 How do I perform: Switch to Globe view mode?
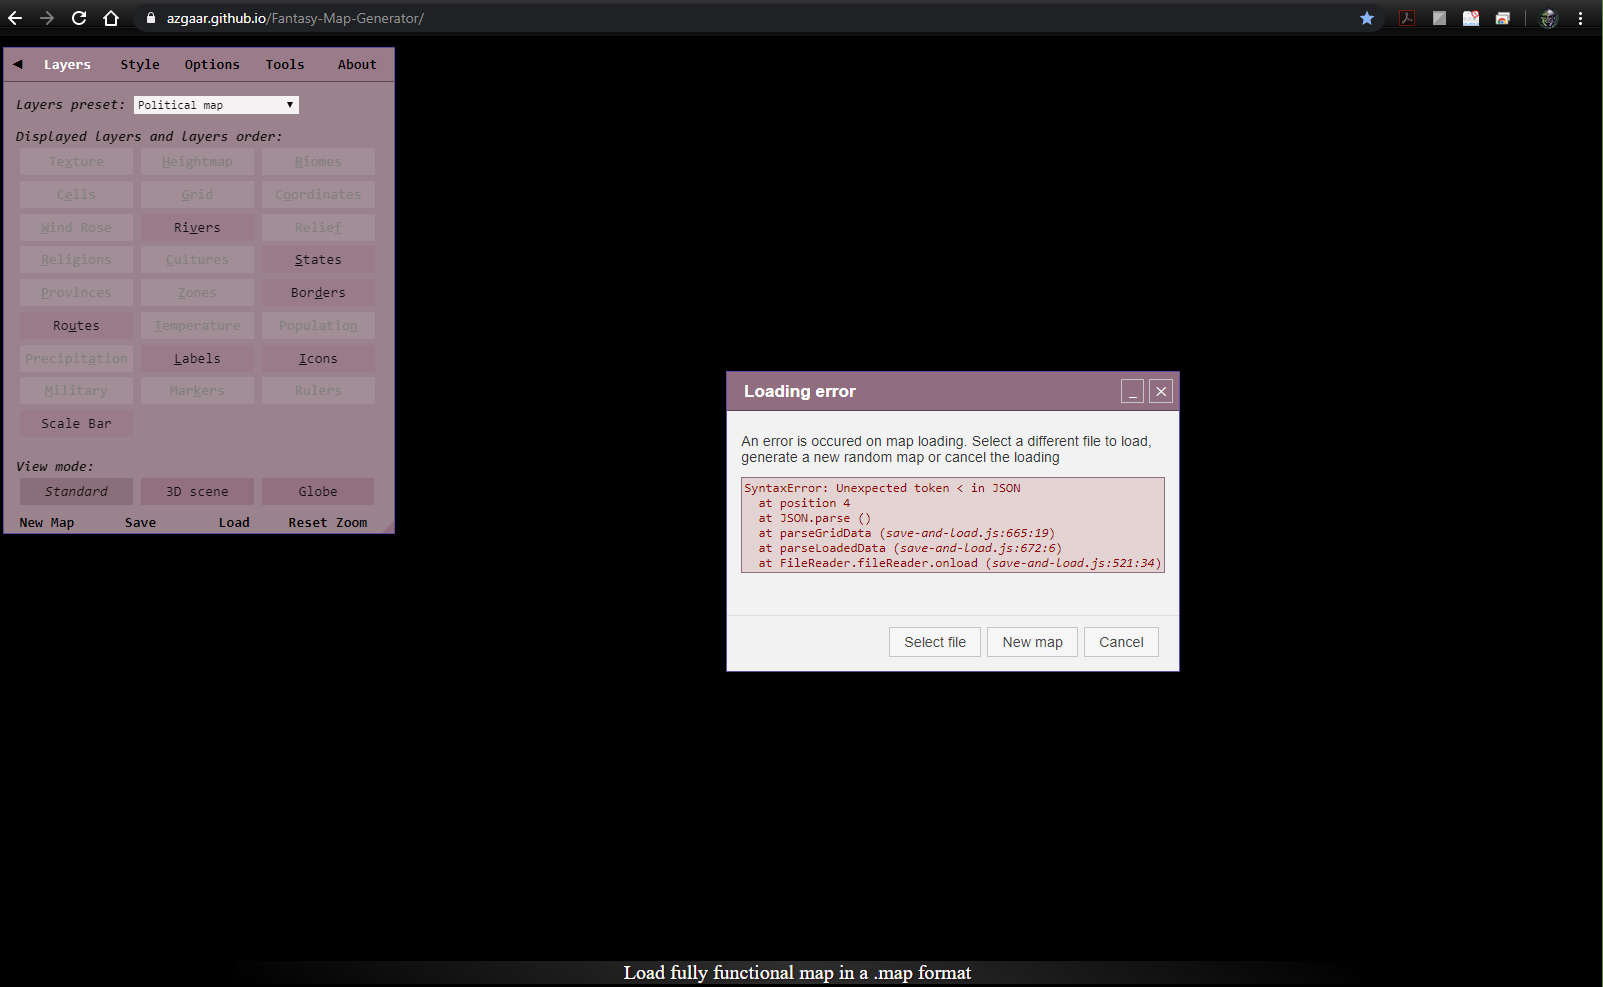pyautogui.click(x=318, y=492)
